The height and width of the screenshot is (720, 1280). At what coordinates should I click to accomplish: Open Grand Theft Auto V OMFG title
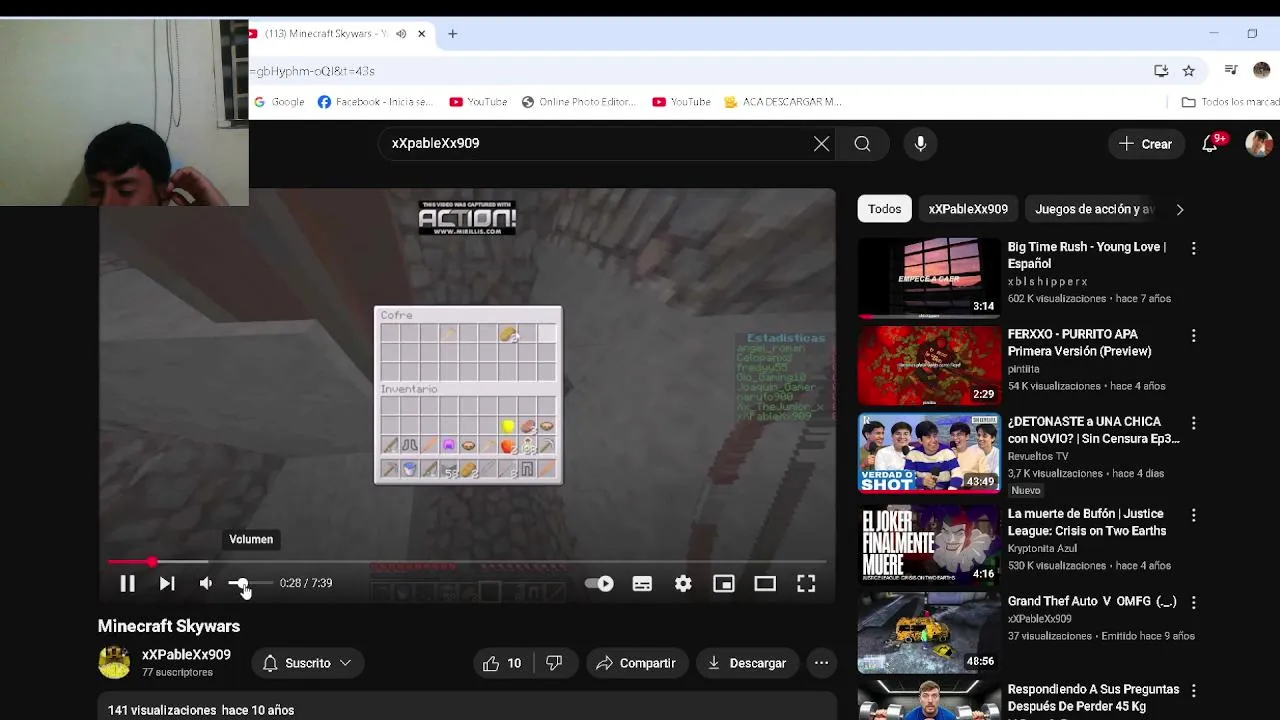(1092, 602)
